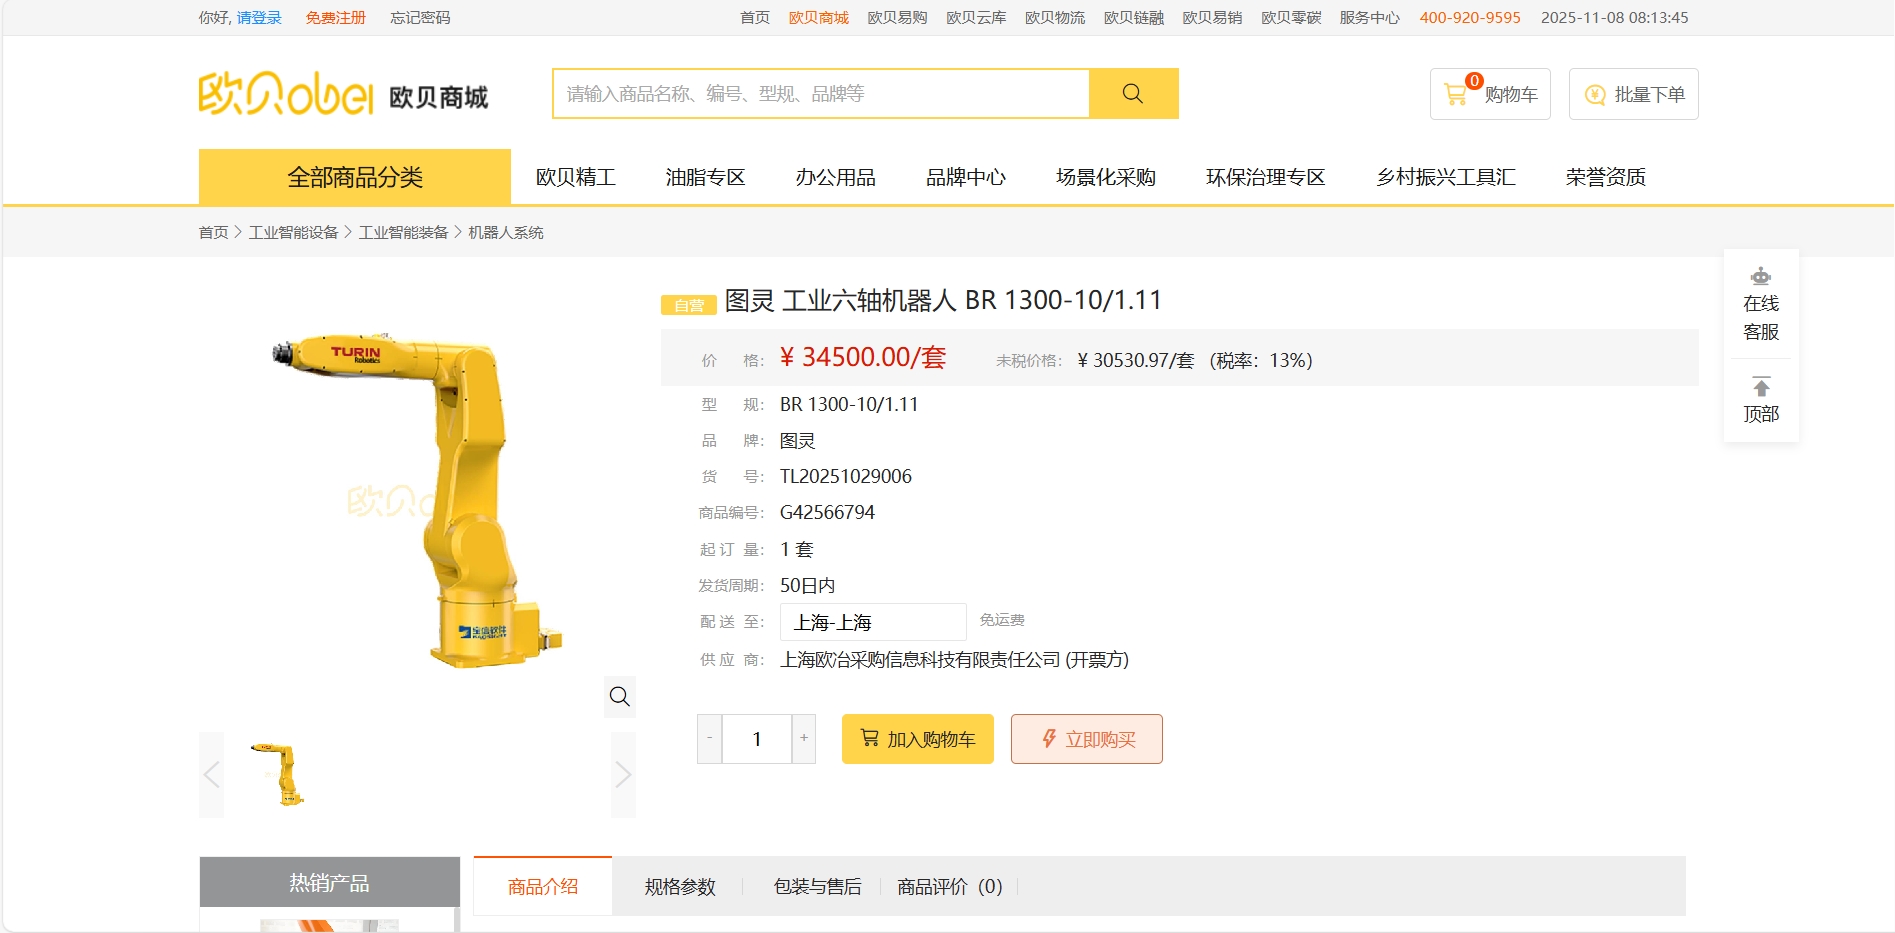Viewport: 1895px width, 933px height.
Task: Click the 自营 badge
Action: [x=689, y=304]
